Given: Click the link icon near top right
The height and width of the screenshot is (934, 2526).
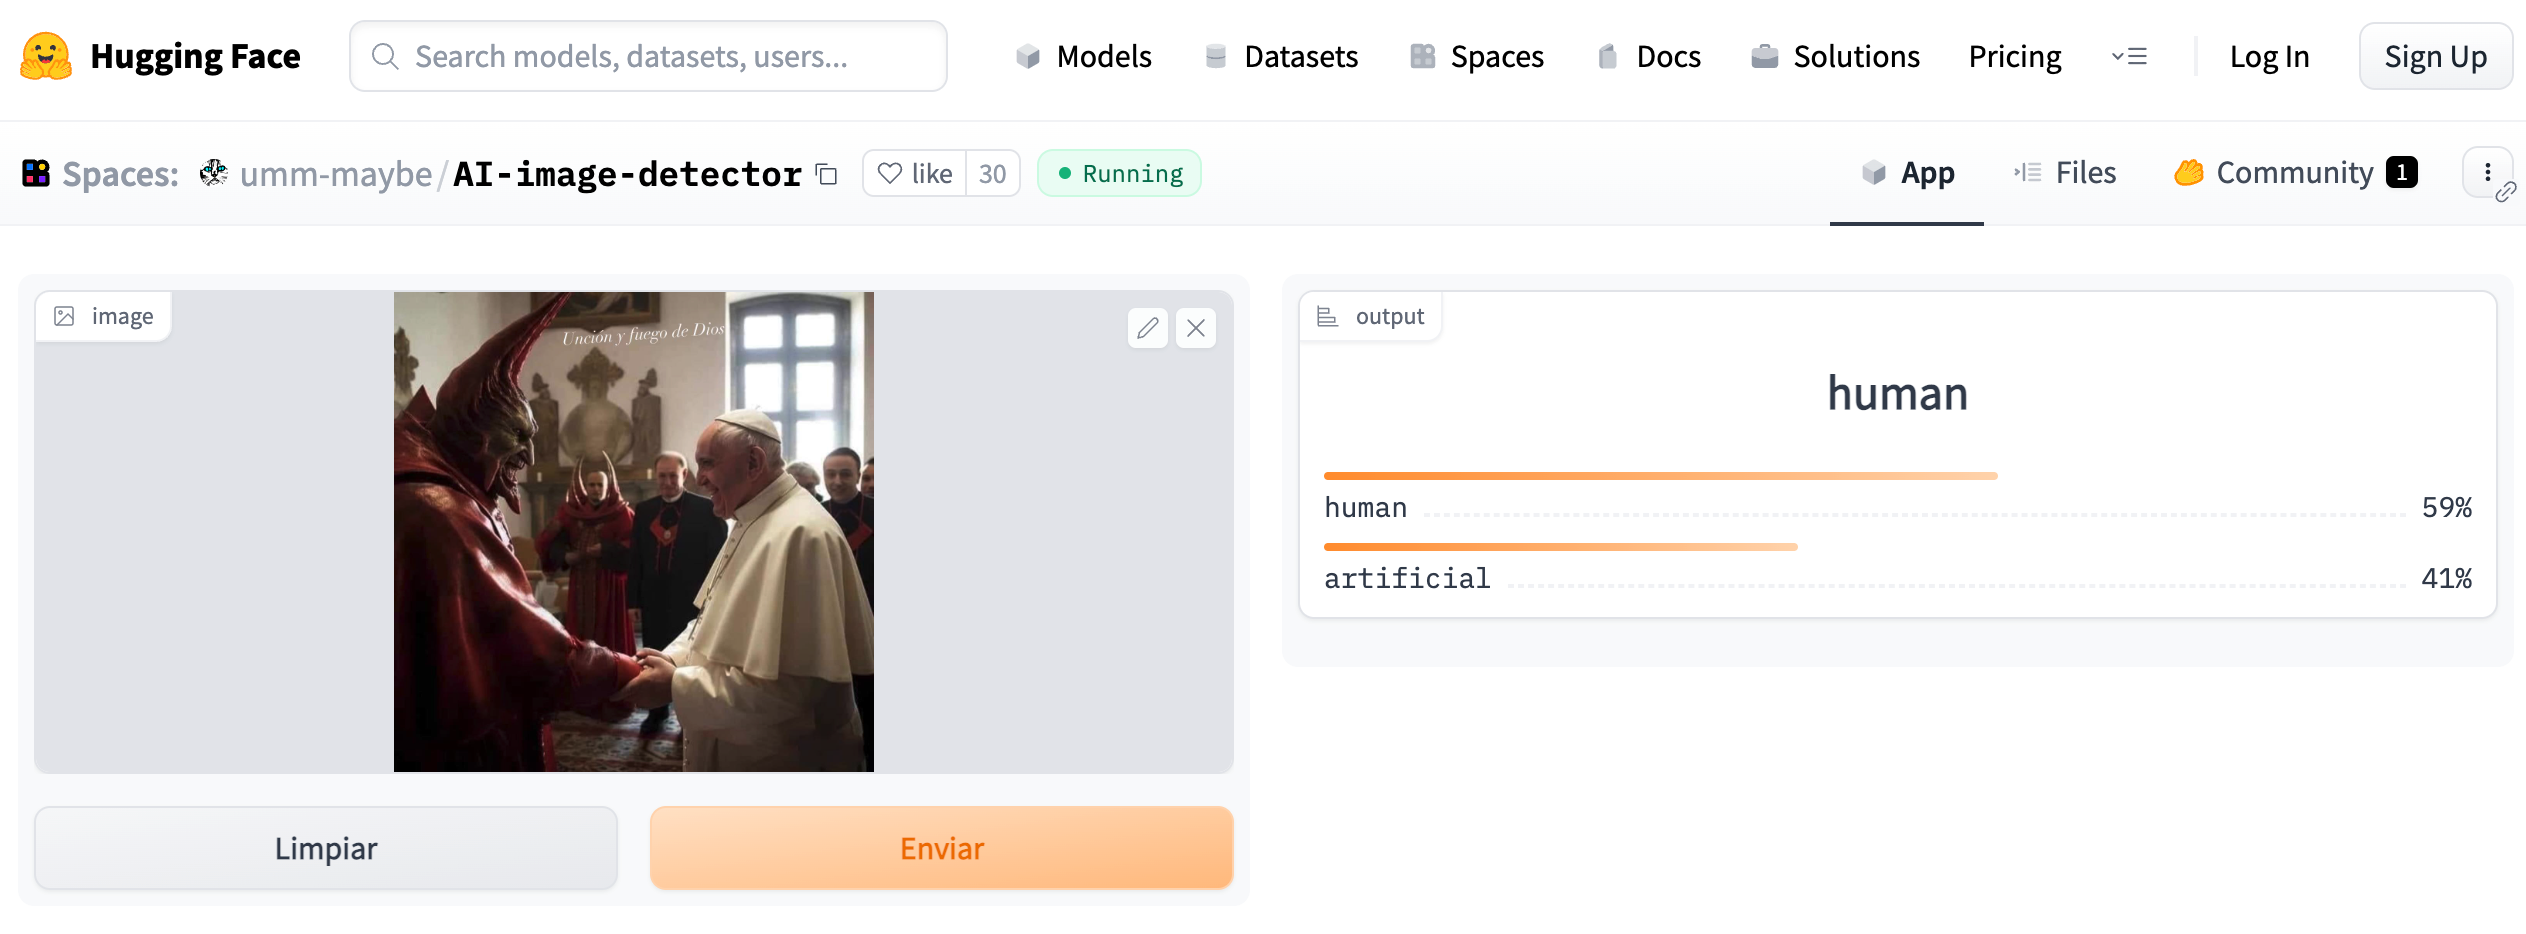Looking at the screenshot, I should pos(2505,192).
